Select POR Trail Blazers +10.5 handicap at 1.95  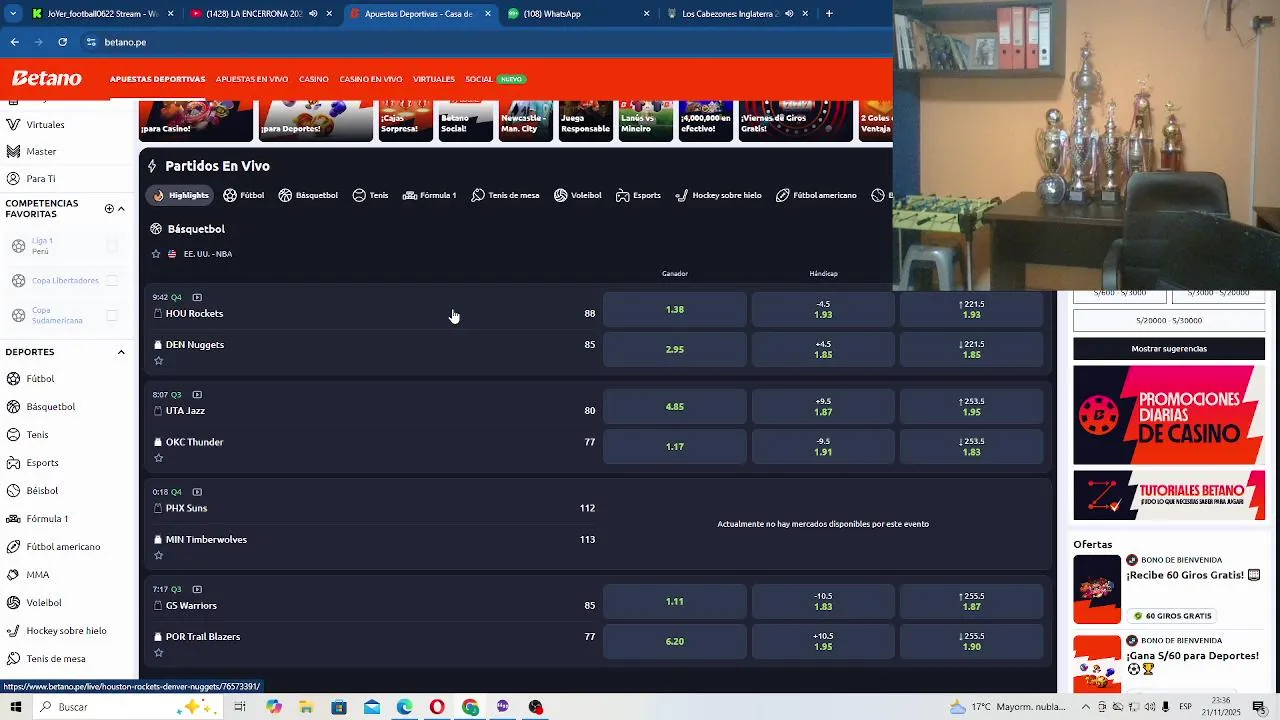click(823, 642)
